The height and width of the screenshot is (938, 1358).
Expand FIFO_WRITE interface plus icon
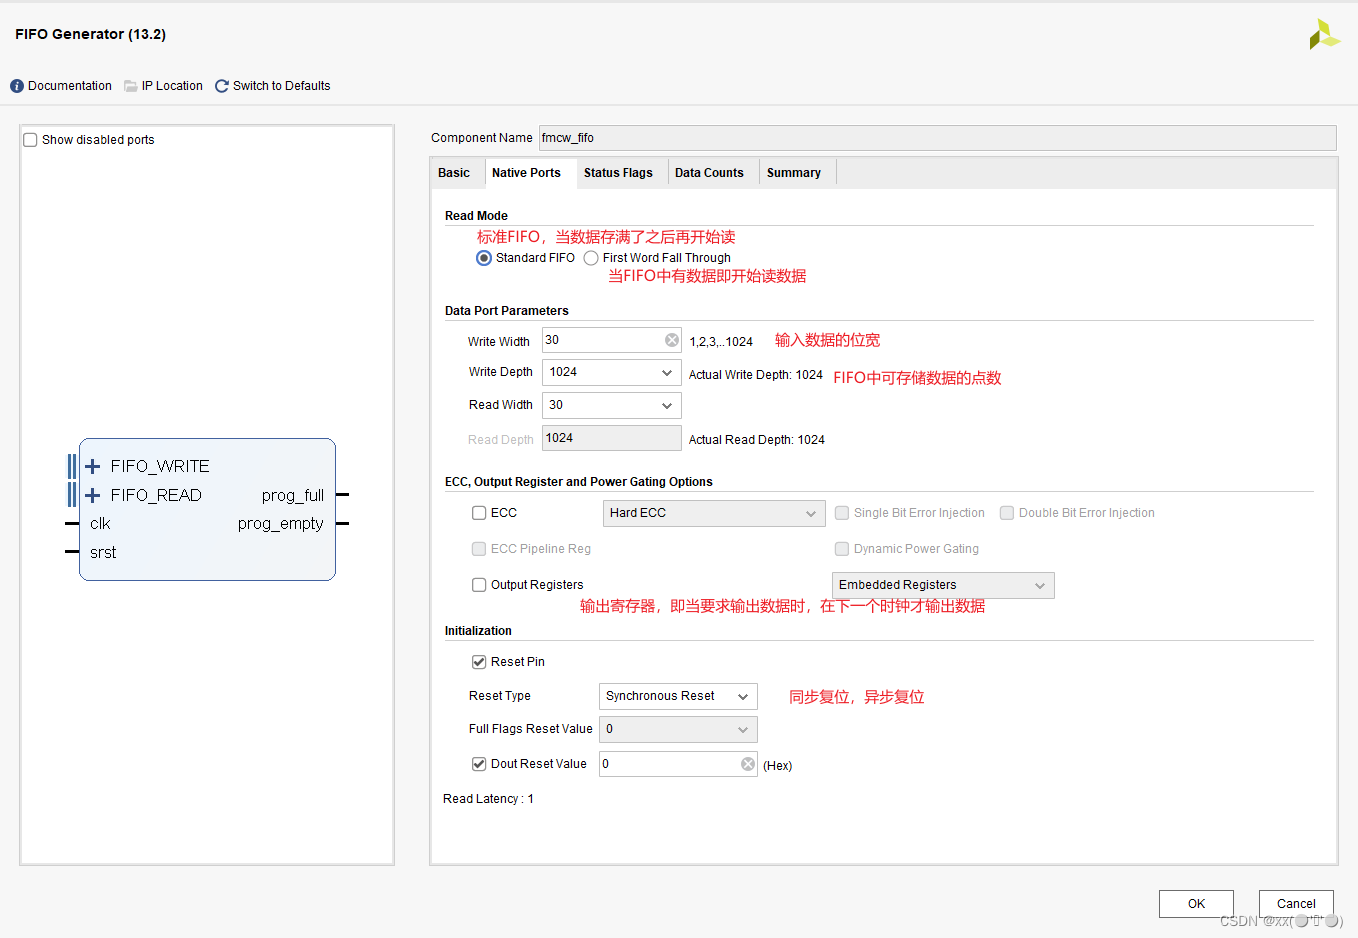tap(93, 466)
